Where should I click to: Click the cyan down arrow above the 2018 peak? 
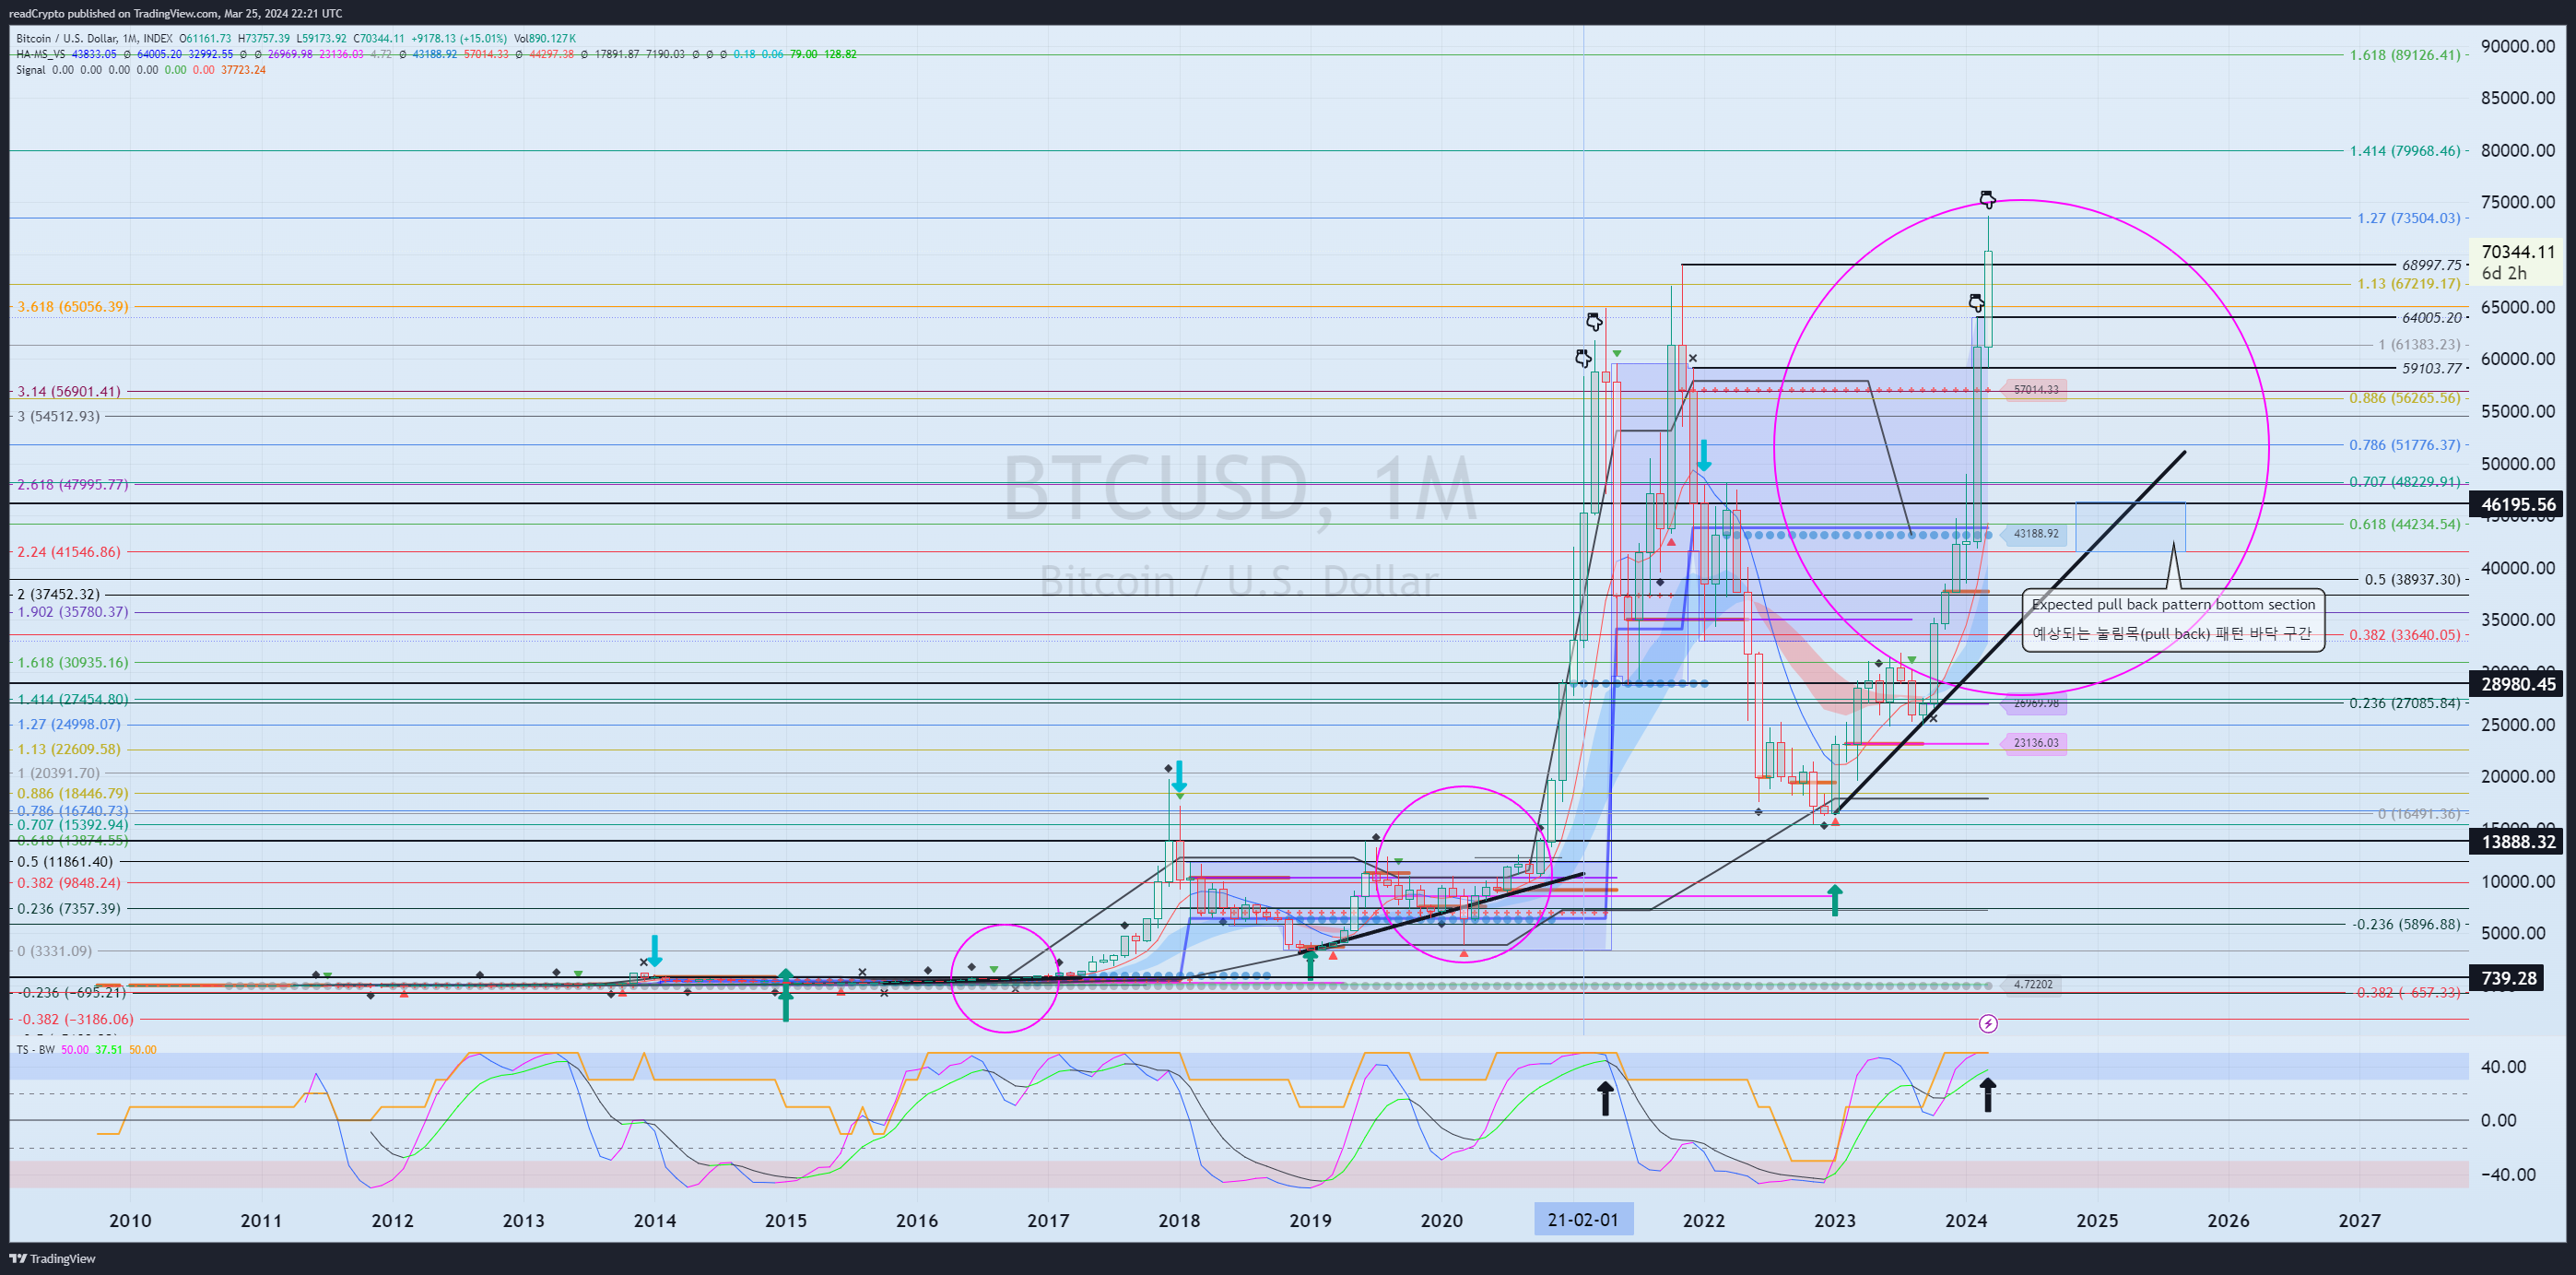coord(1179,777)
